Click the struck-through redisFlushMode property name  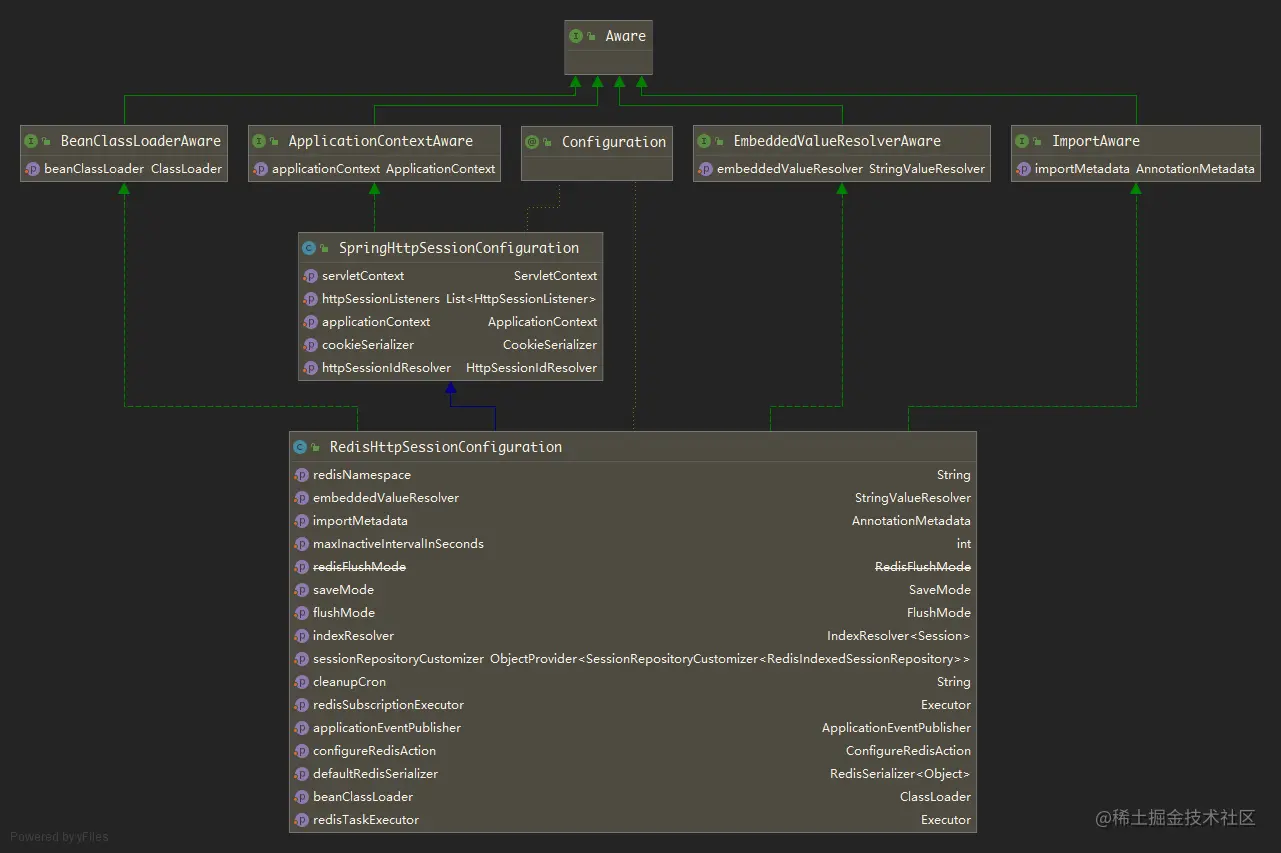pos(360,567)
